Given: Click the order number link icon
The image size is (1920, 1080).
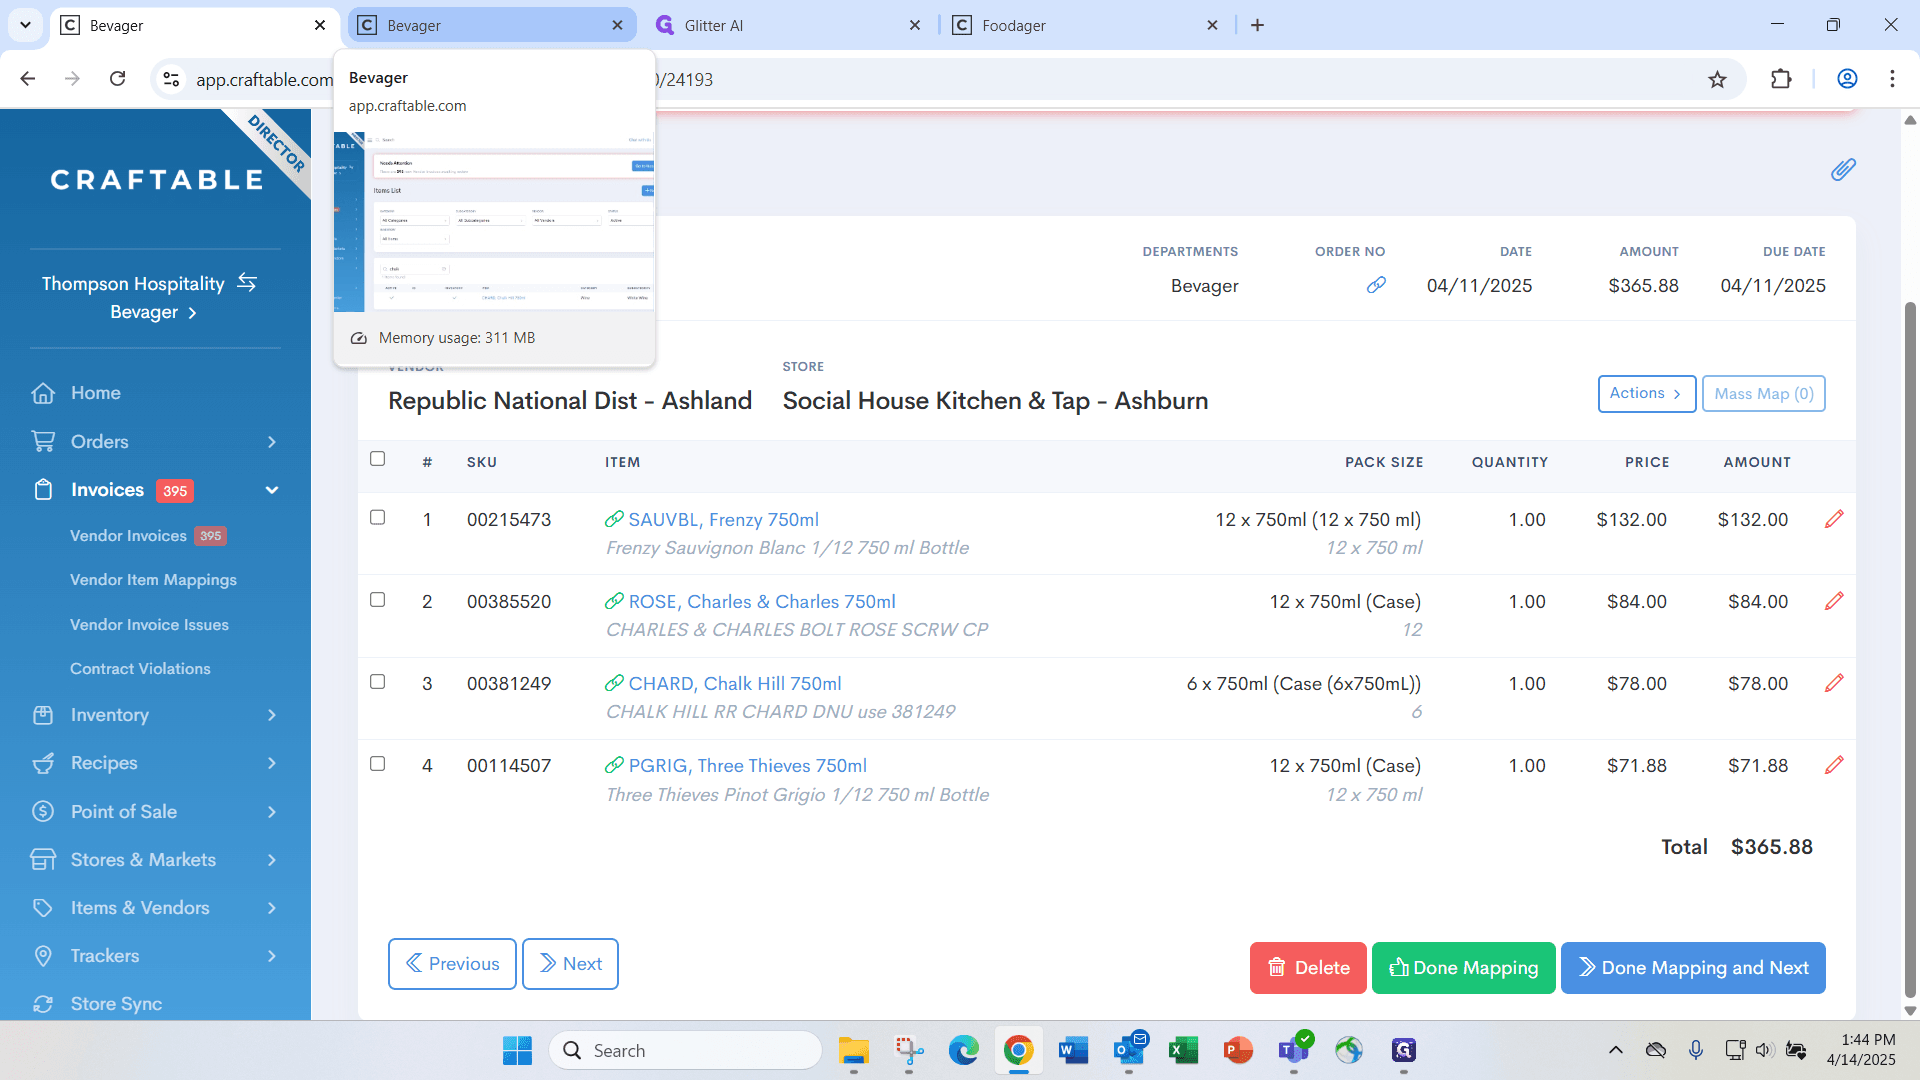Looking at the screenshot, I should coord(1376,285).
